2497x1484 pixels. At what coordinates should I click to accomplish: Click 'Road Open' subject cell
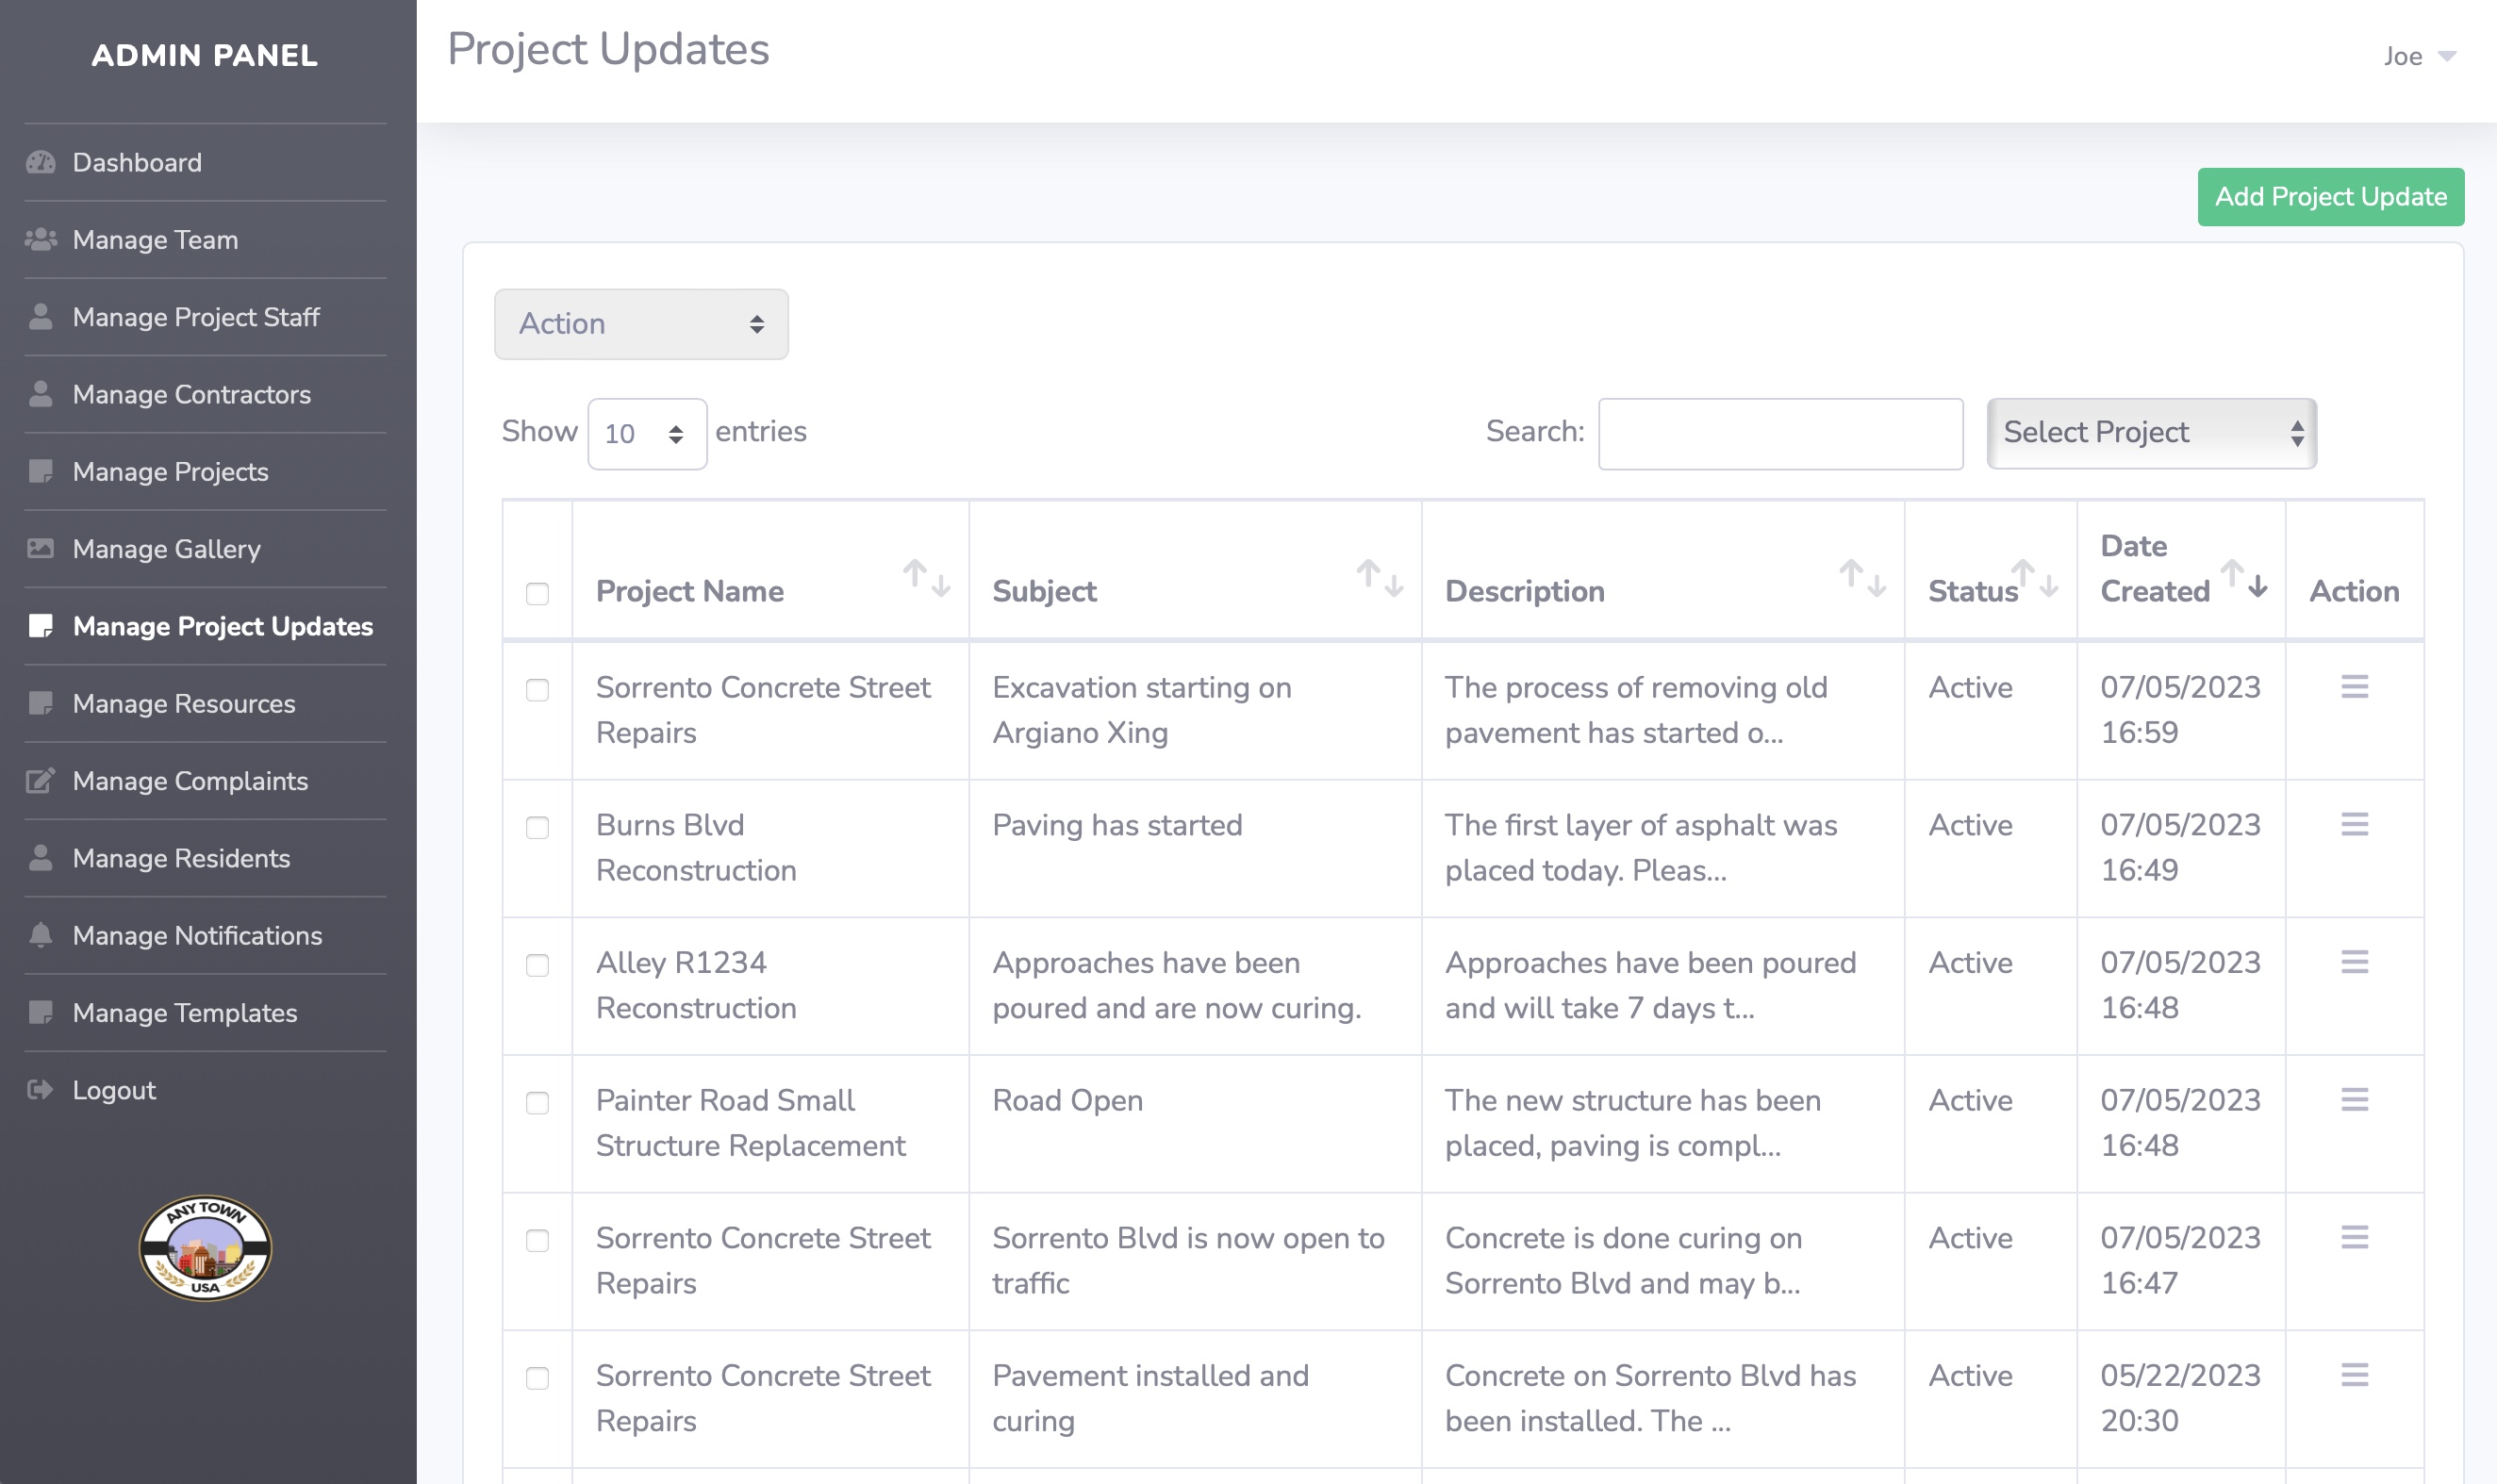pos(1067,1100)
